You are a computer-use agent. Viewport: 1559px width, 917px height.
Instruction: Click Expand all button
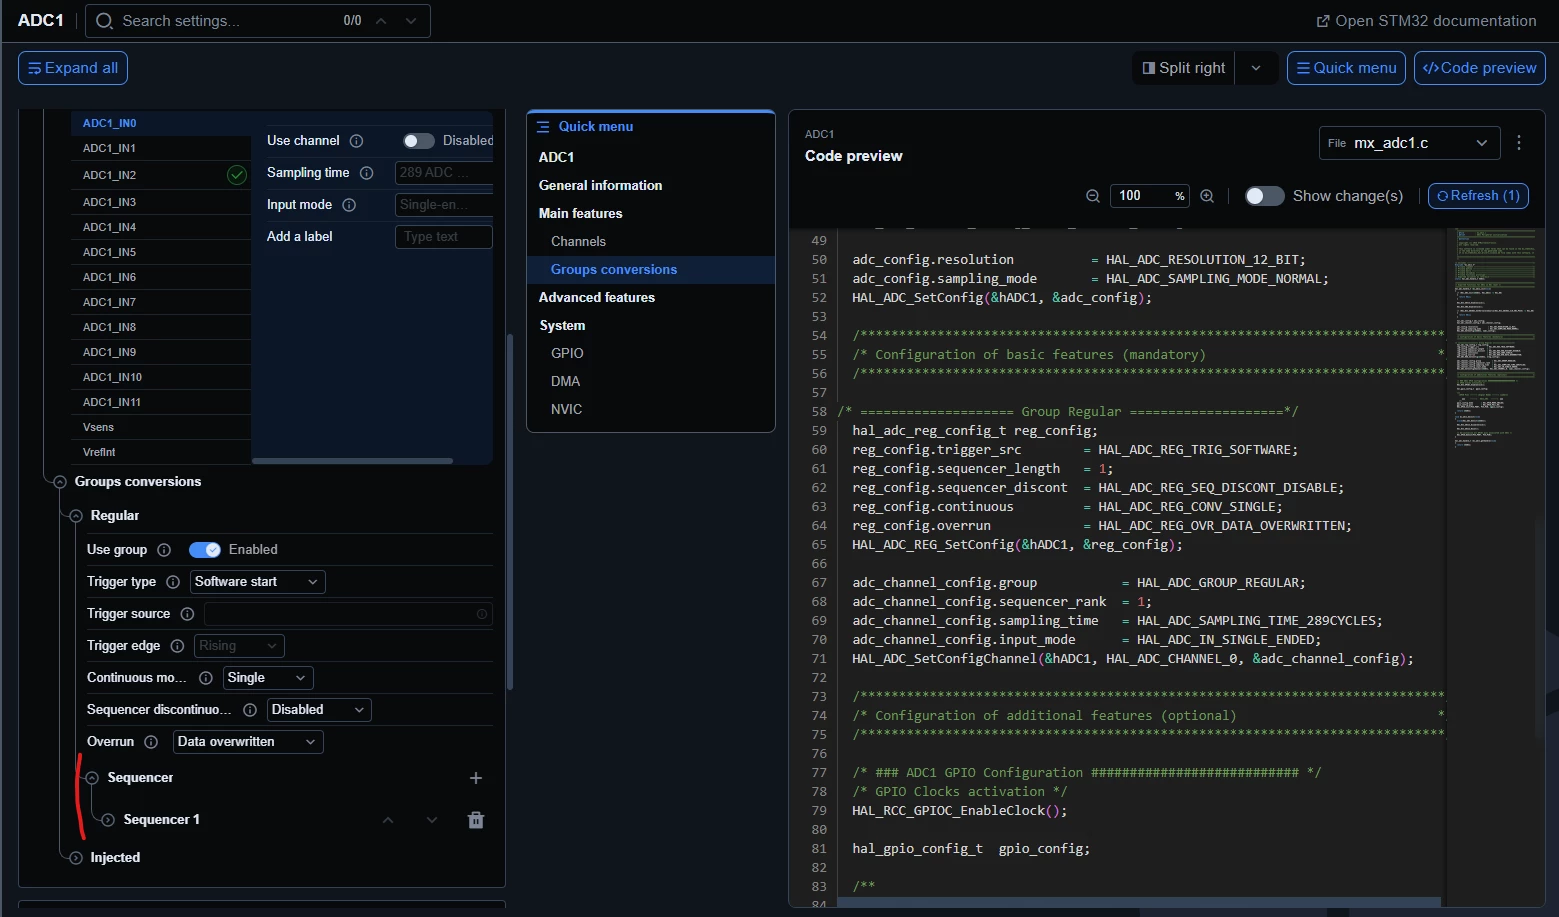pos(73,68)
